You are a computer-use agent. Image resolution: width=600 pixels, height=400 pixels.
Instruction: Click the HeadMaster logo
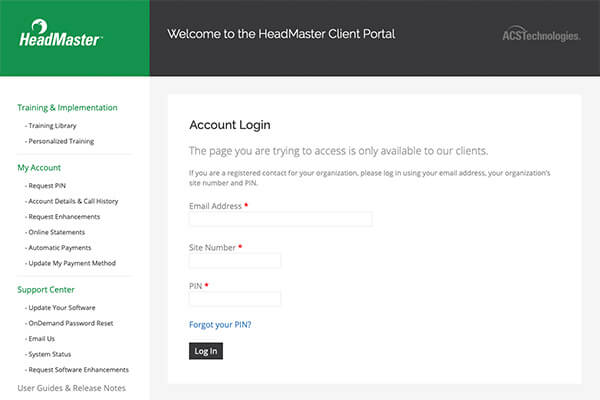click(61, 33)
